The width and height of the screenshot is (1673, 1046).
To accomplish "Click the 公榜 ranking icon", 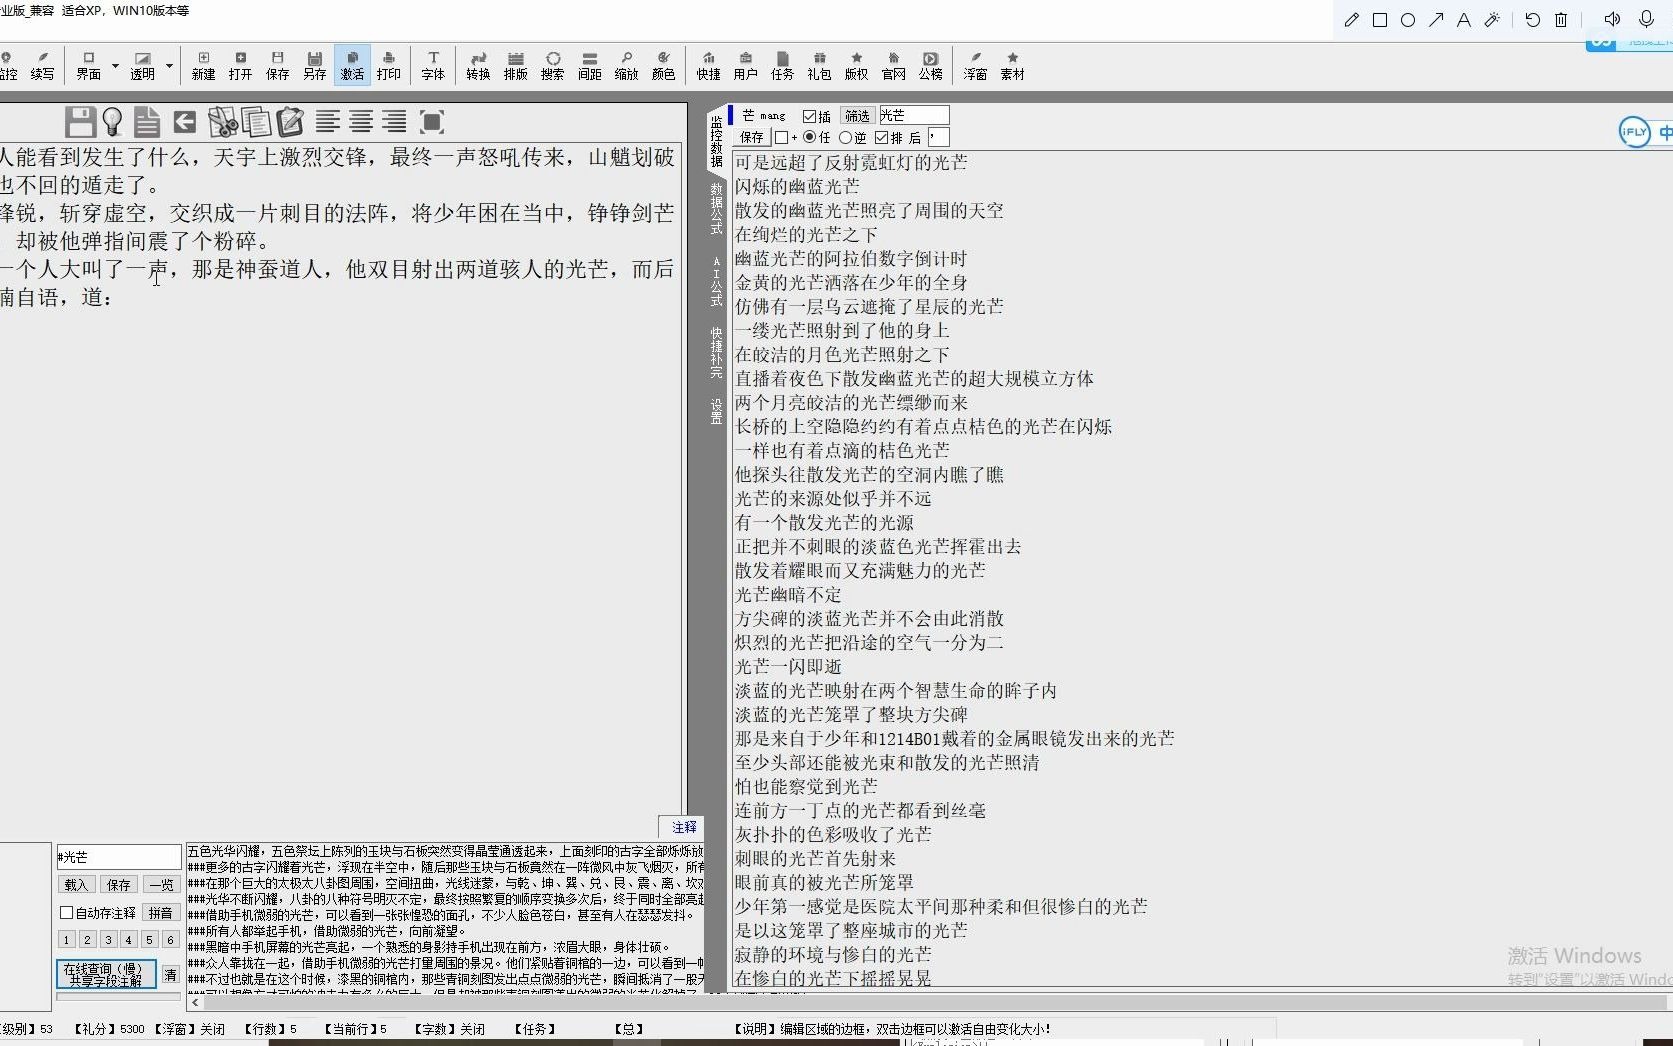I will pos(931,65).
